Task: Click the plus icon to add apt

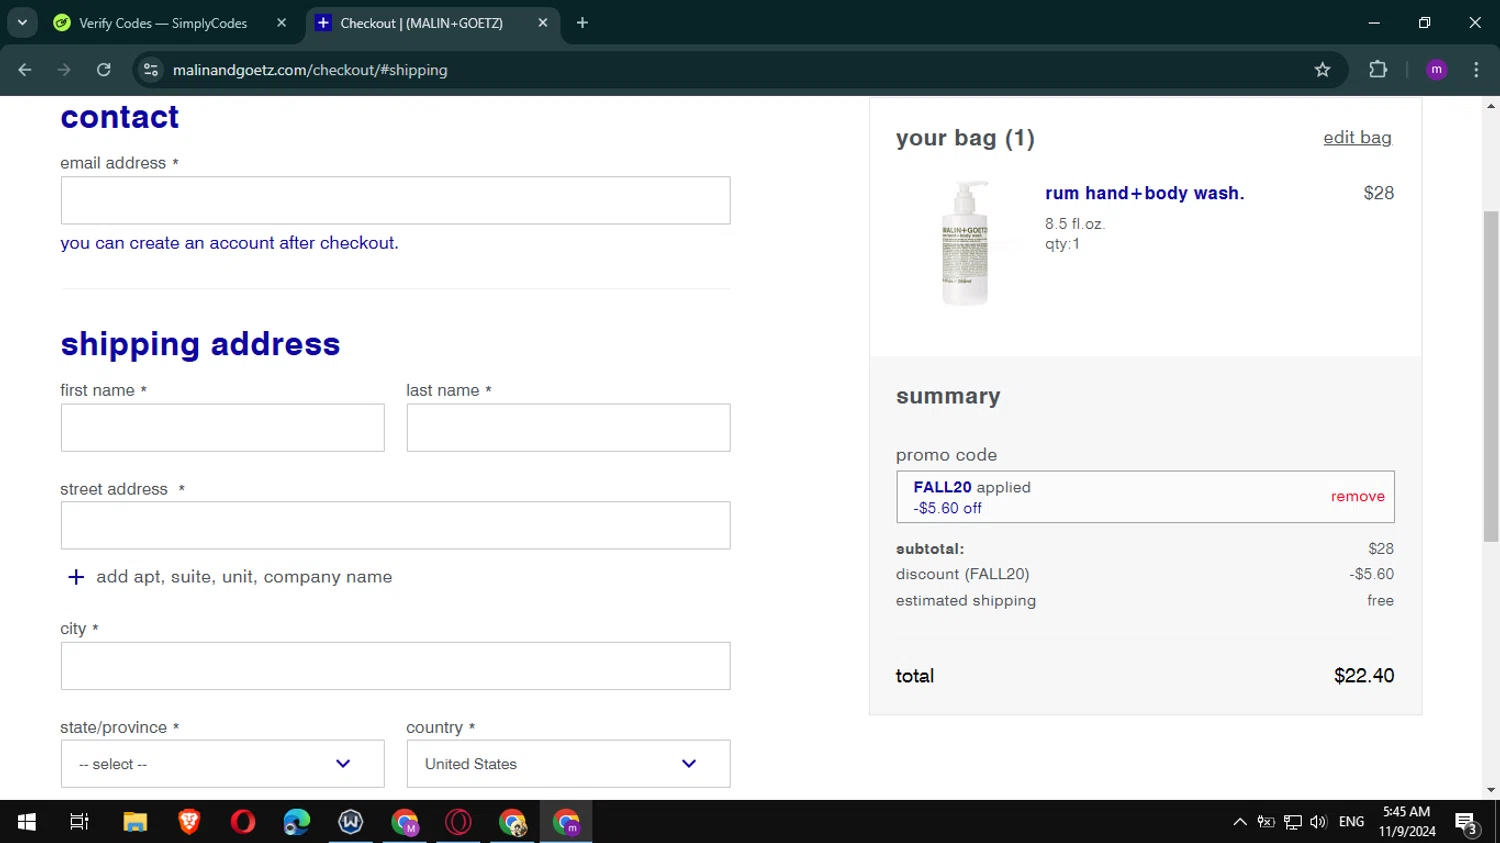Action: (76, 577)
